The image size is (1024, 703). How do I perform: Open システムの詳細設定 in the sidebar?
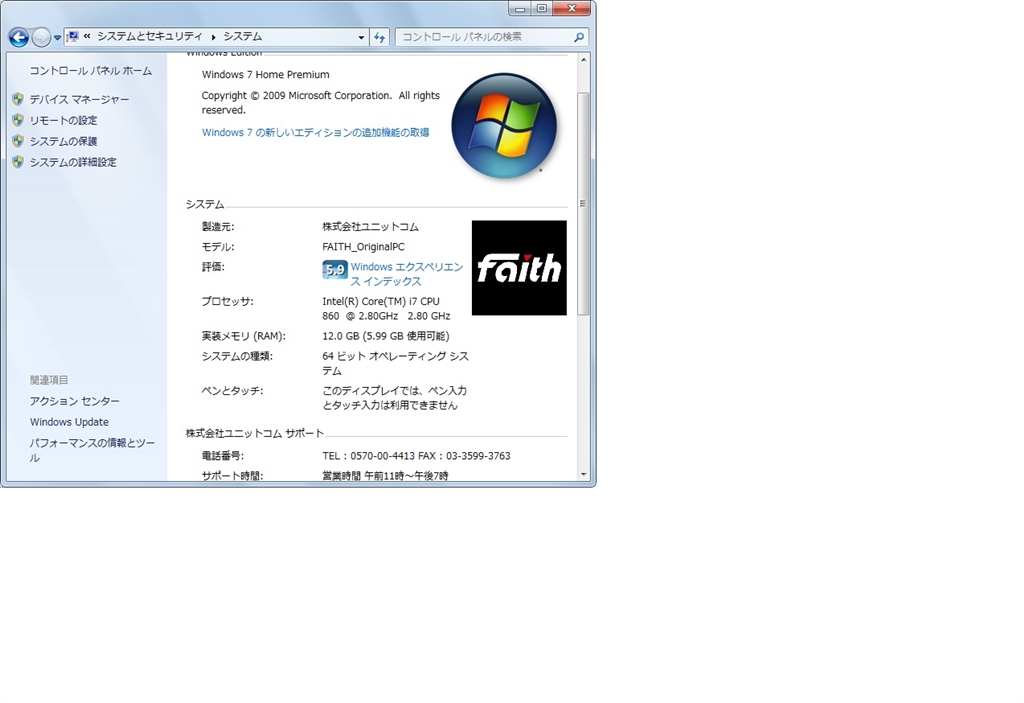(73, 162)
